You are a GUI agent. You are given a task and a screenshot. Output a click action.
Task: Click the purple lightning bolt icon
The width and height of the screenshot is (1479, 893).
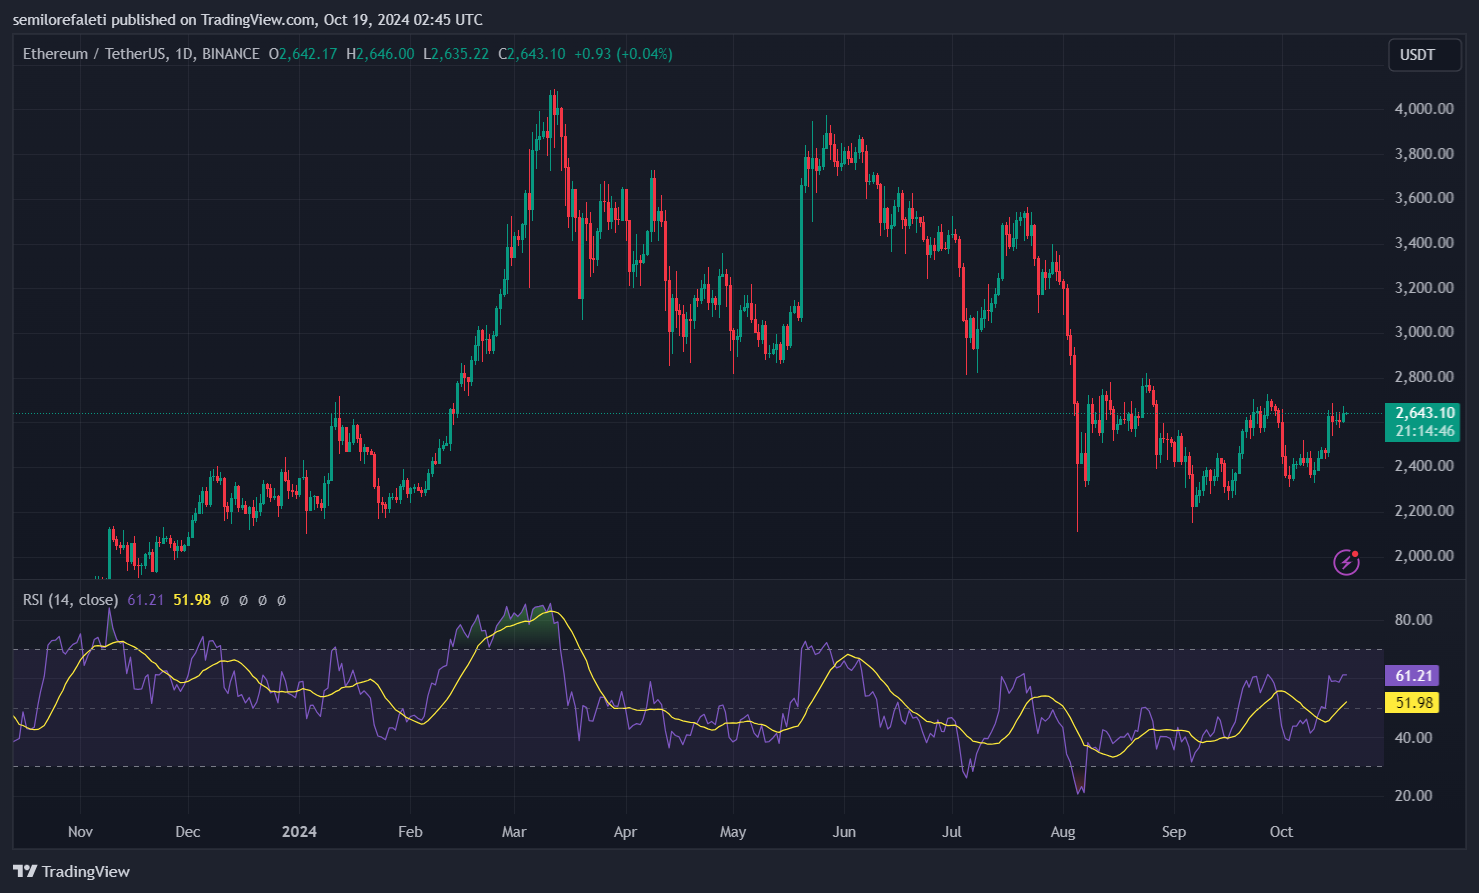1347,562
